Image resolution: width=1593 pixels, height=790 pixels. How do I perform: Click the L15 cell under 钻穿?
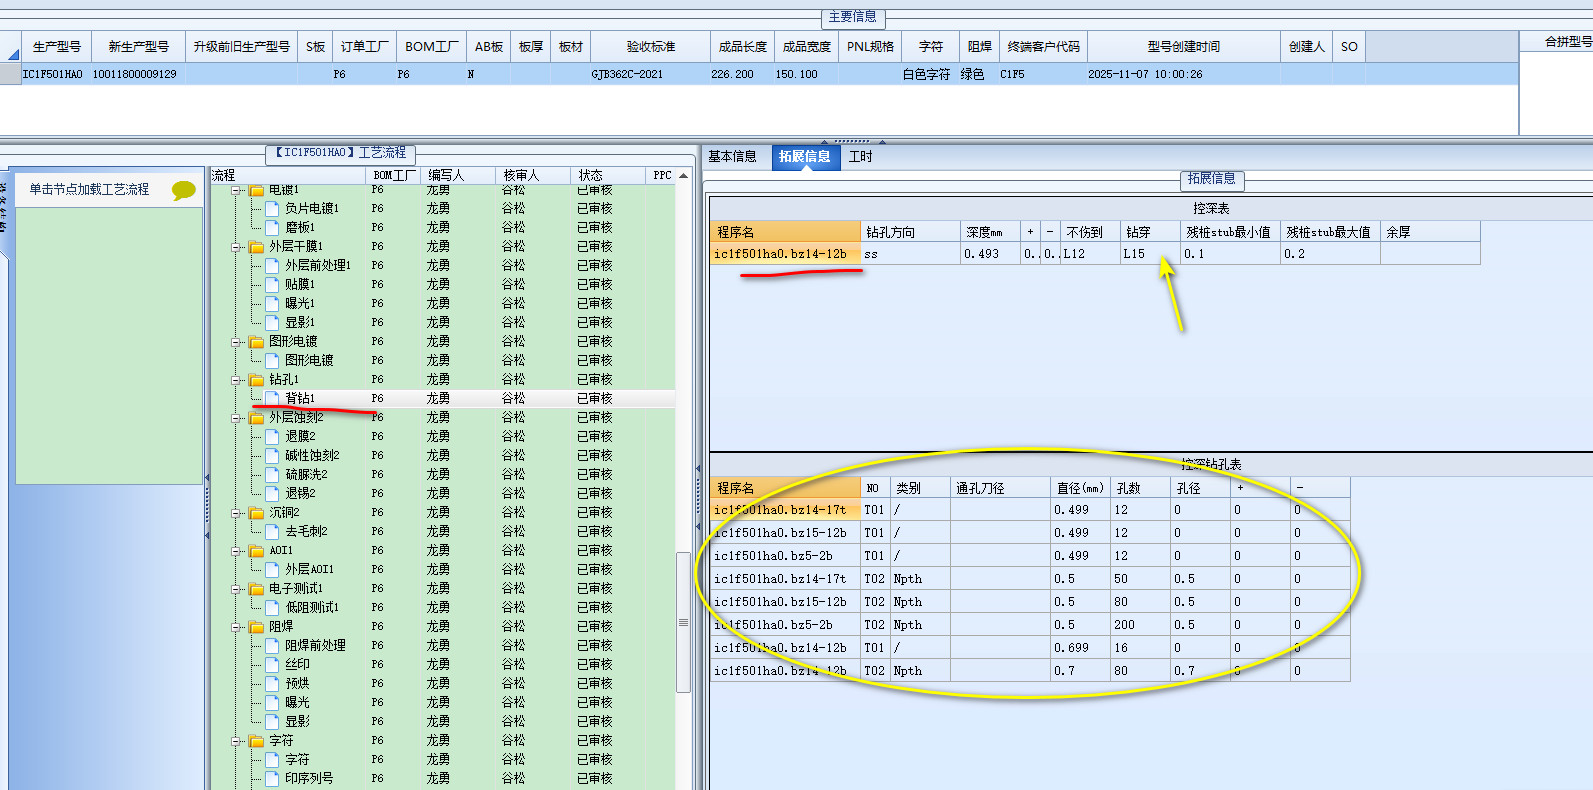click(1150, 254)
